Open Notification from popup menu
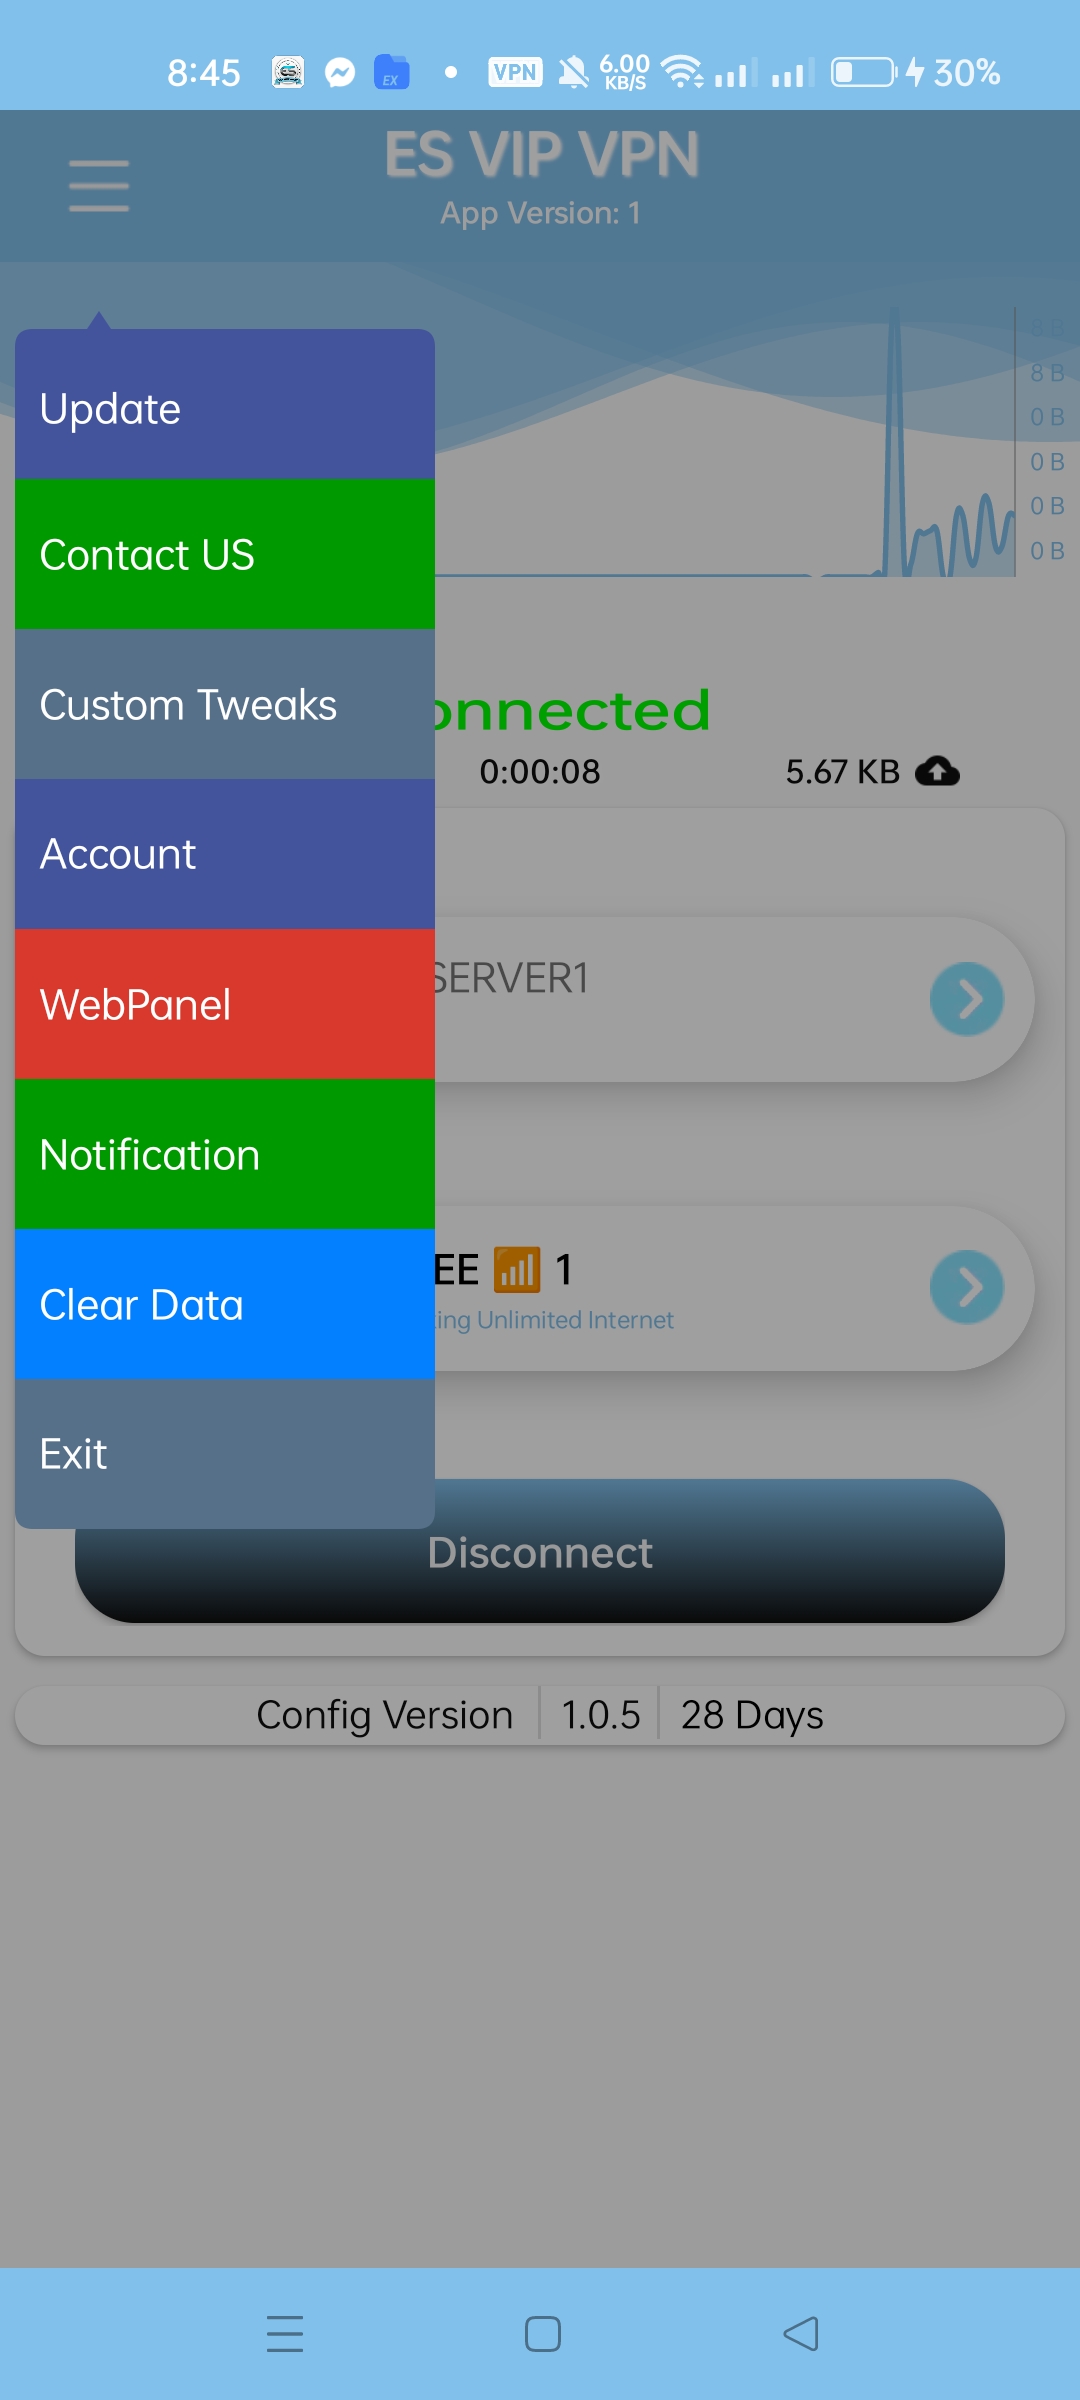 (225, 1154)
